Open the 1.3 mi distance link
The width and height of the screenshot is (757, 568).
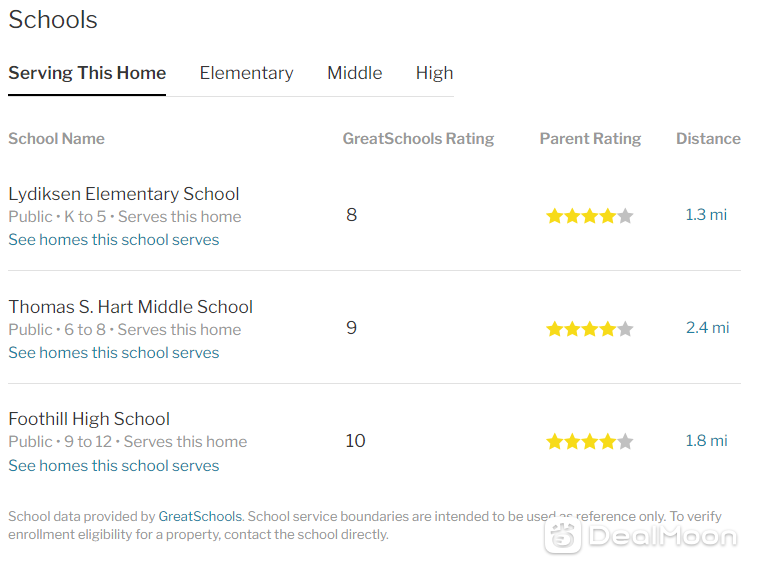(x=706, y=215)
